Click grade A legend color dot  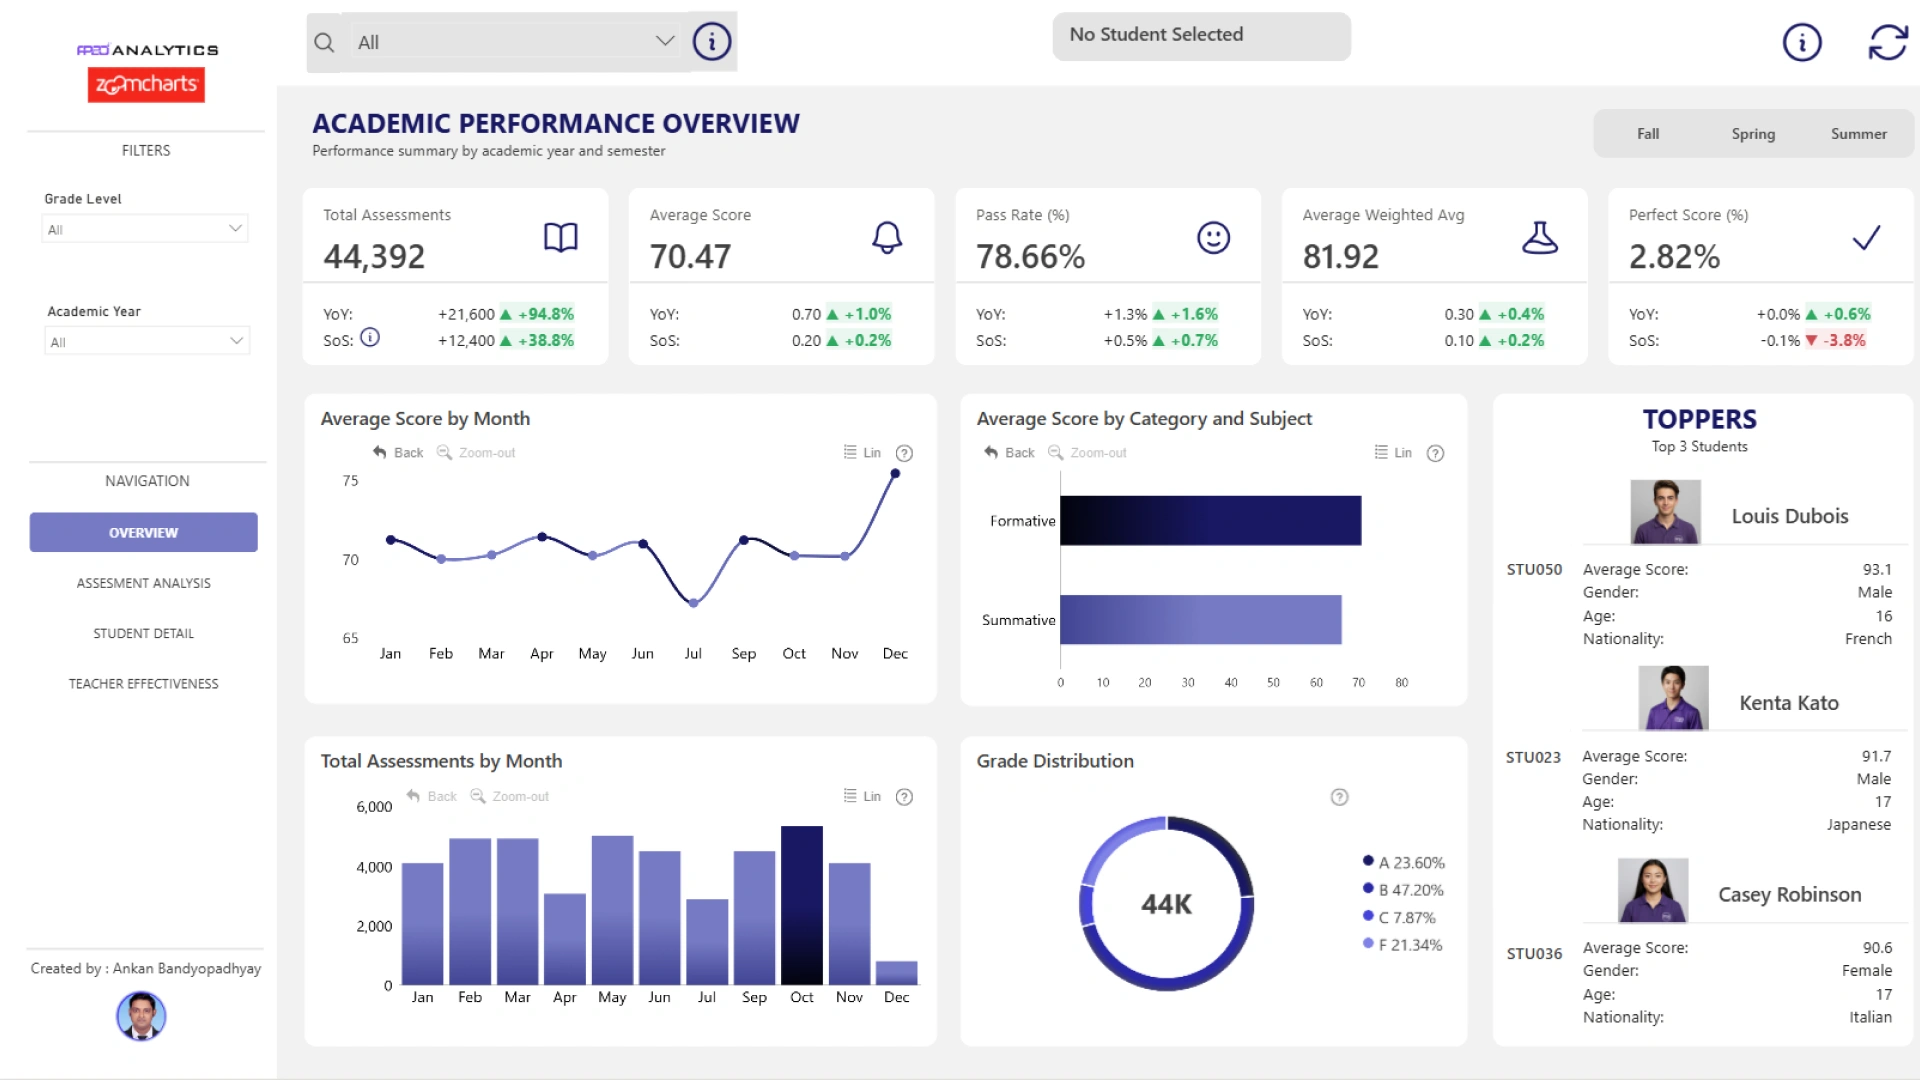[x=1367, y=861]
